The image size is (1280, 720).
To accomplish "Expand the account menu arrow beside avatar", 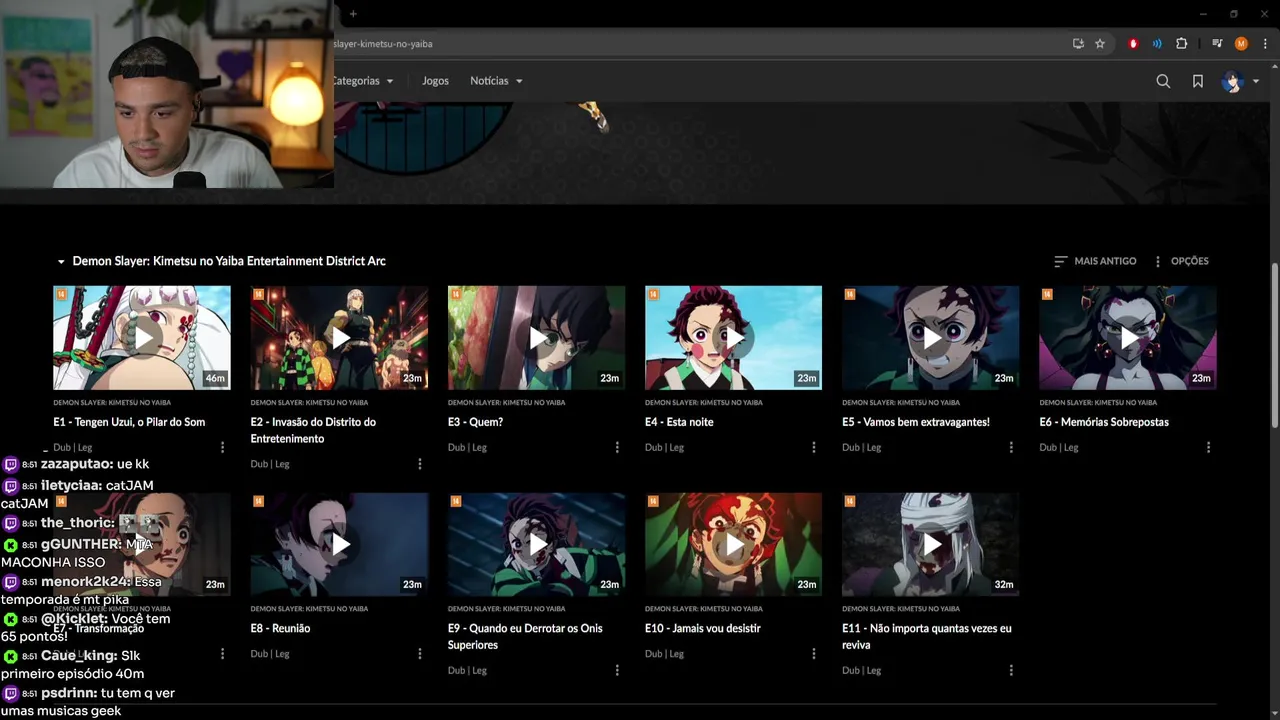I will 1256,81.
